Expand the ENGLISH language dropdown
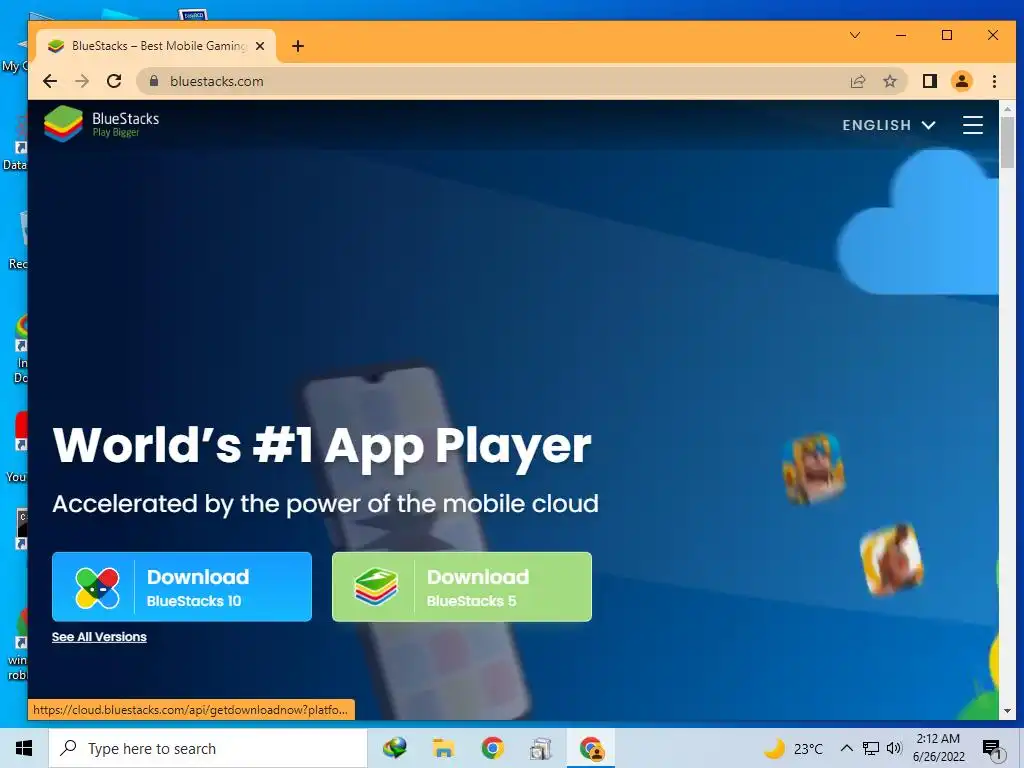The height and width of the screenshot is (768, 1024). (889, 125)
